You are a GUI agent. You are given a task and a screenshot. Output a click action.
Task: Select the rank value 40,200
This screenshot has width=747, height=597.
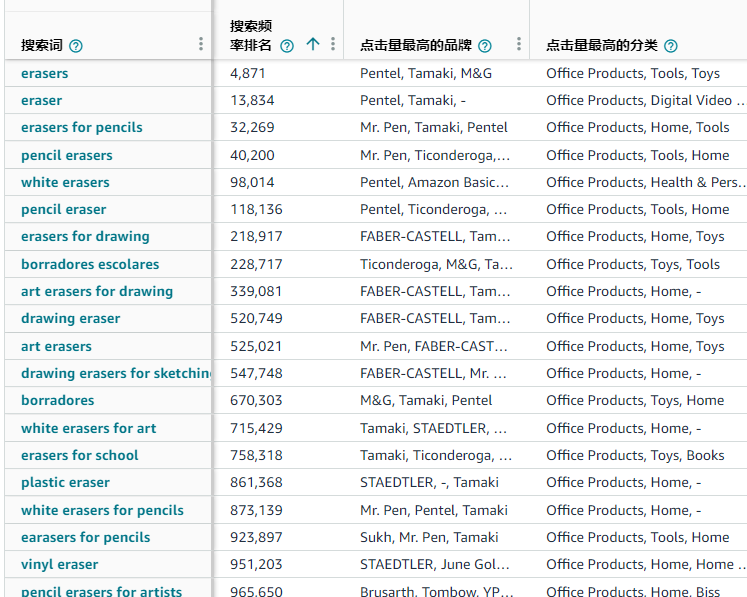[x=252, y=155]
